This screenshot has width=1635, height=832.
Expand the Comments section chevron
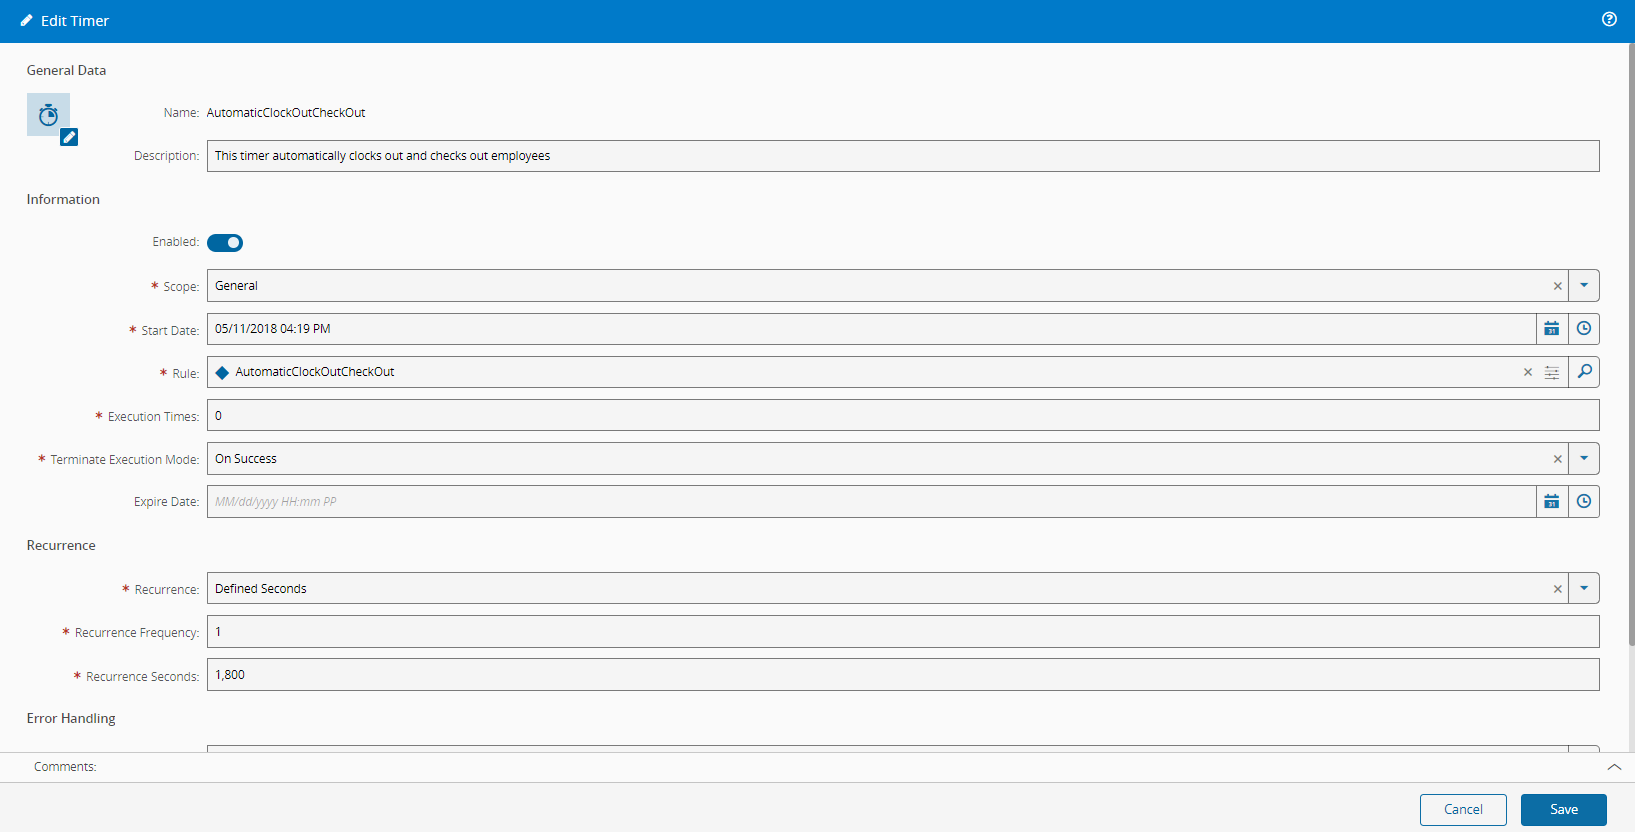point(1614,767)
